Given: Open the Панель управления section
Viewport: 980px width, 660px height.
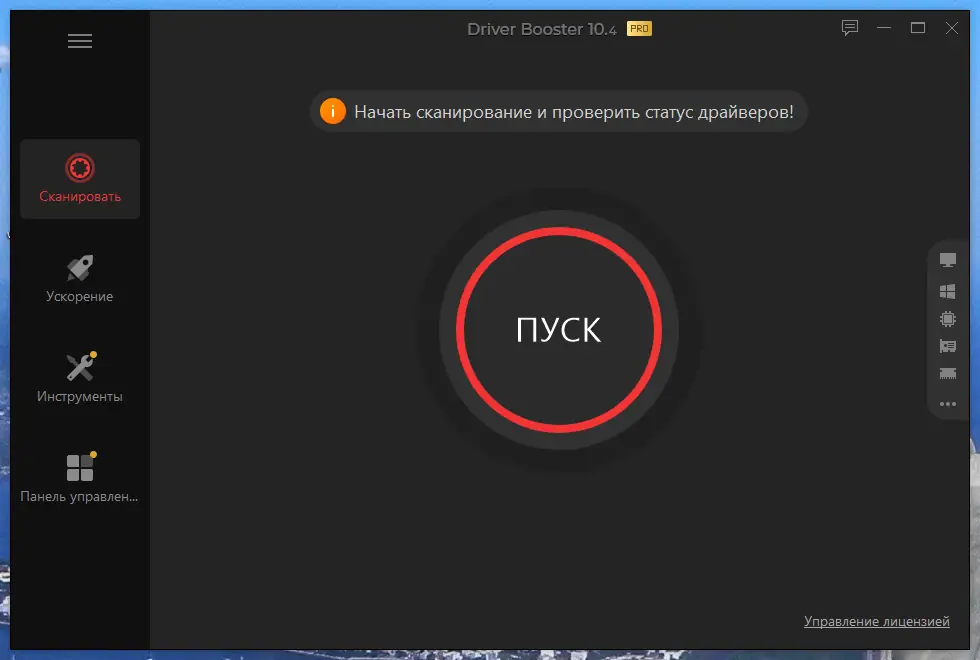Looking at the screenshot, I should pyautogui.click(x=79, y=478).
